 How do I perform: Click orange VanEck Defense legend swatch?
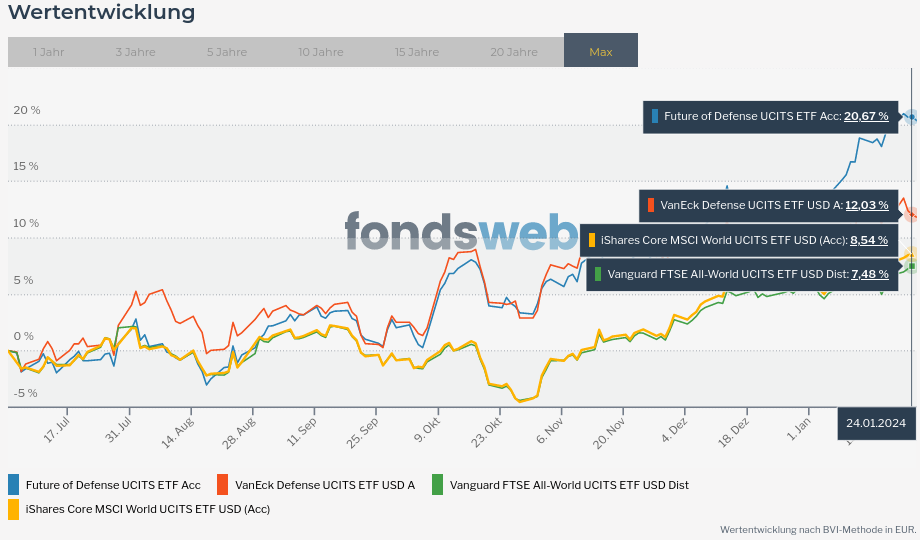(x=222, y=485)
